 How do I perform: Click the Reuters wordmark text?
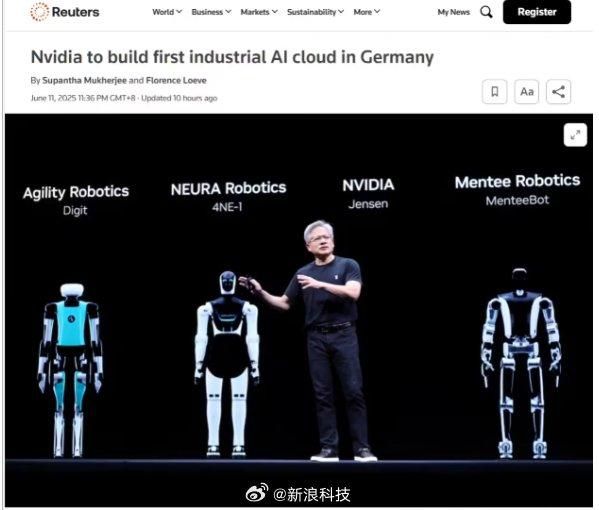pyautogui.click(x=75, y=12)
